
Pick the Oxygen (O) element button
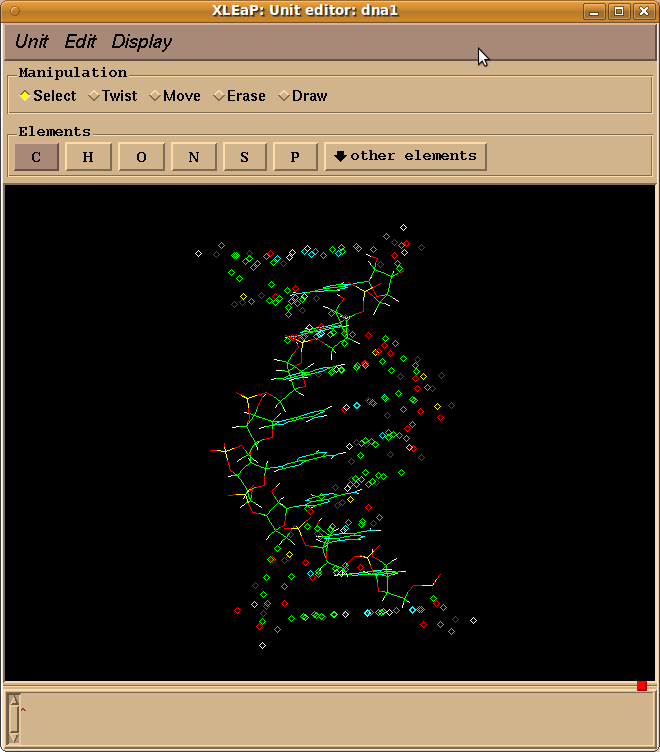pos(141,156)
